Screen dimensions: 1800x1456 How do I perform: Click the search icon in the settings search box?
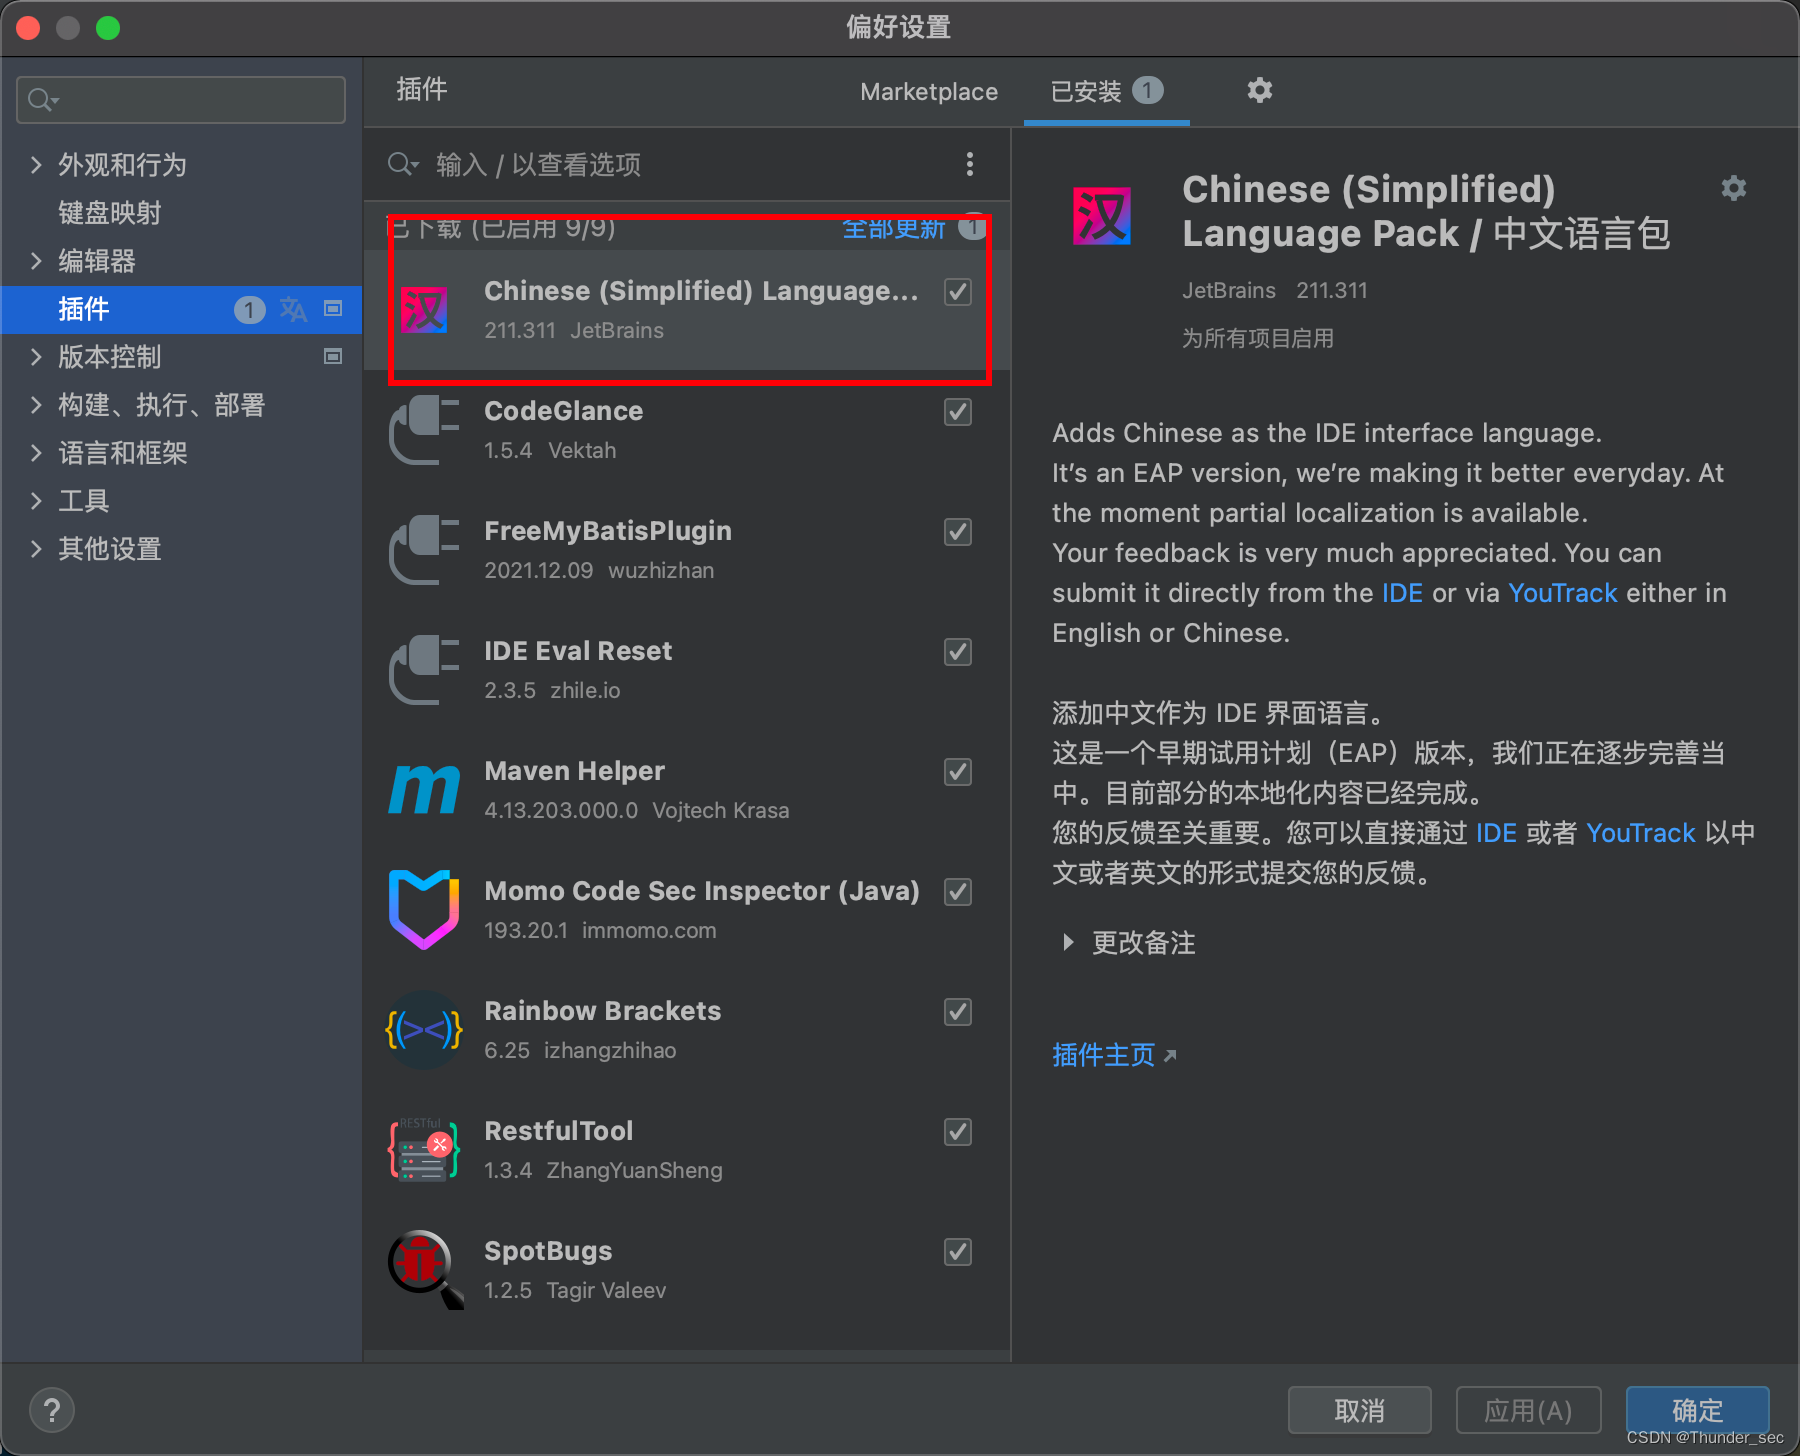tap(42, 100)
